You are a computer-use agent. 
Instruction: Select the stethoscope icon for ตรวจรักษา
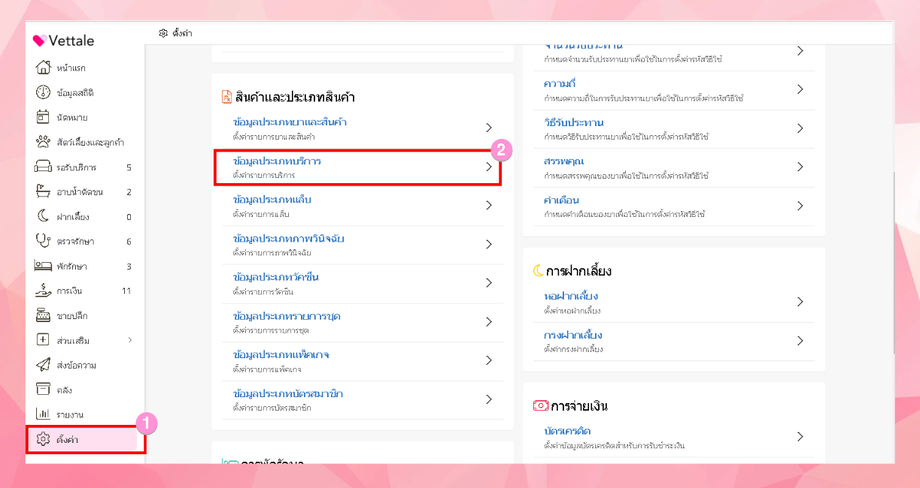(43, 241)
